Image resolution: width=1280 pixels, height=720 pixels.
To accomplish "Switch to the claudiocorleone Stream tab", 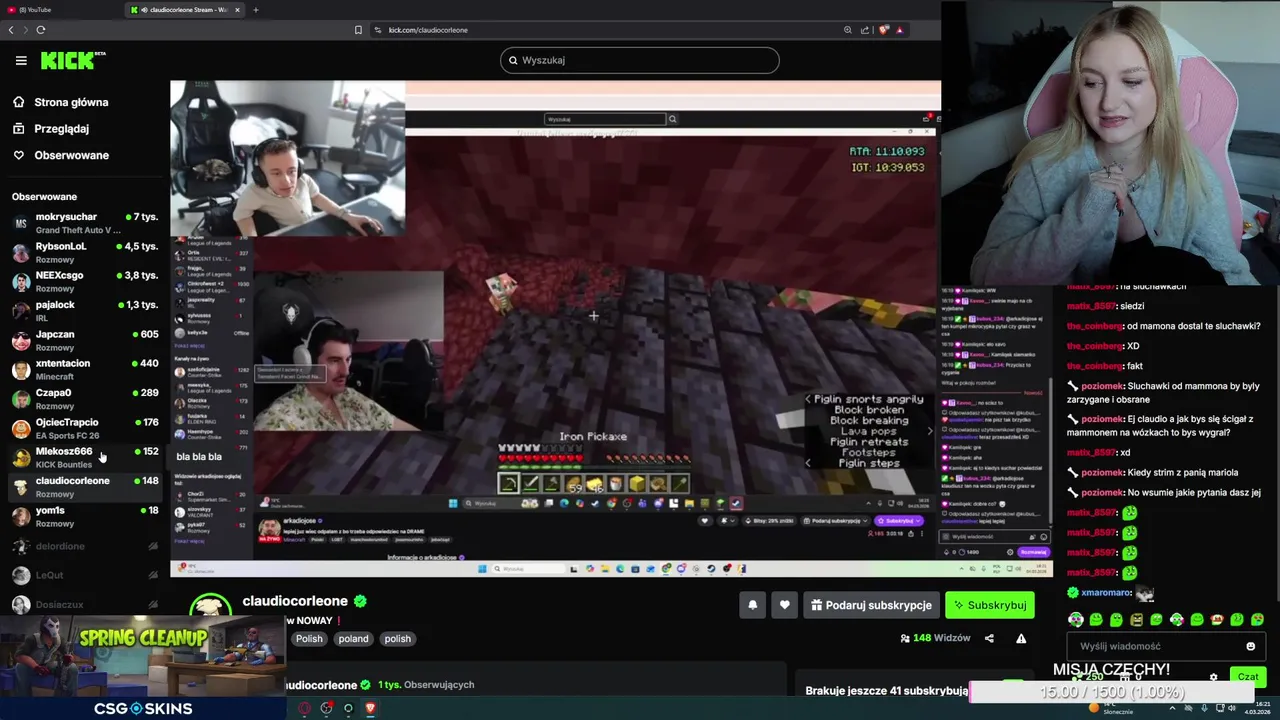I will [183, 10].
